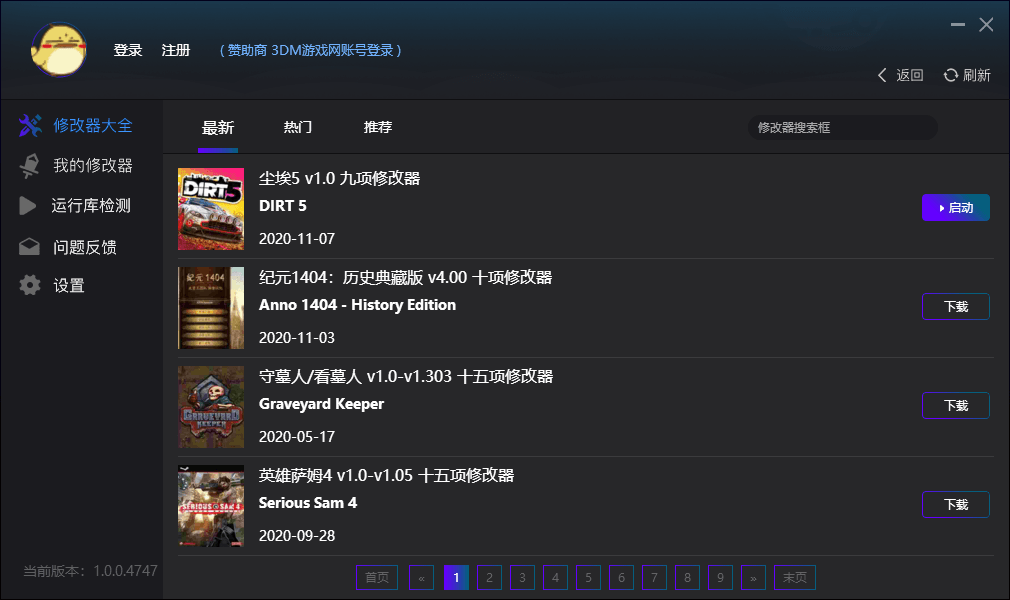Viewport: 1010px width, 600px height.
Task: Switch to the 推荐 tab
Action: click(x=376, y=128)
